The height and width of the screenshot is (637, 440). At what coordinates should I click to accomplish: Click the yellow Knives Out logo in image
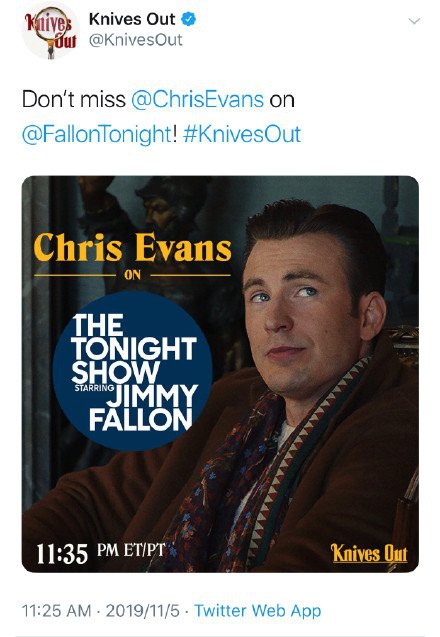coord(369,552)
